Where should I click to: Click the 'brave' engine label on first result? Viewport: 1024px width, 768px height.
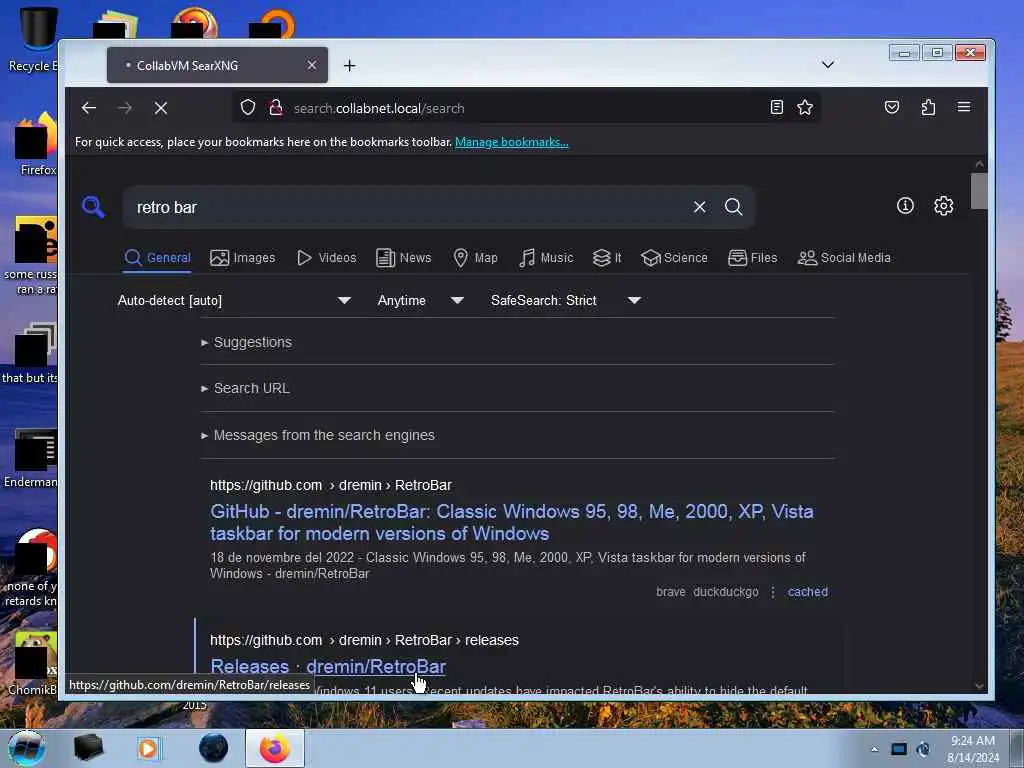click(x=671, y=592)
